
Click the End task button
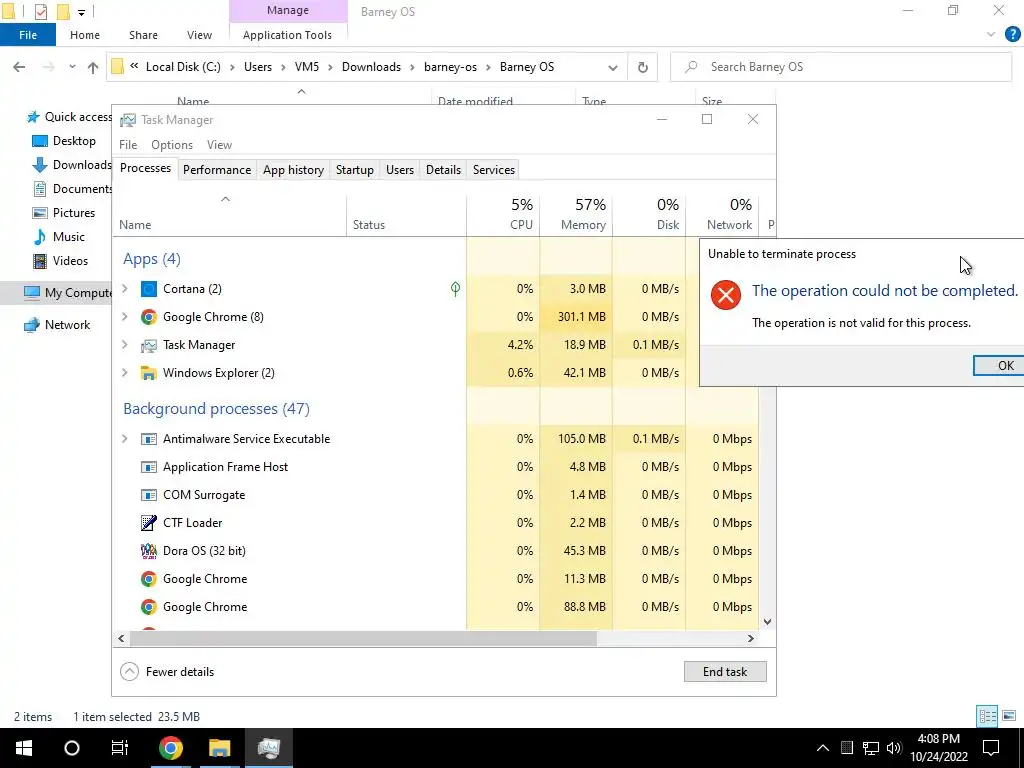[725, 671]
